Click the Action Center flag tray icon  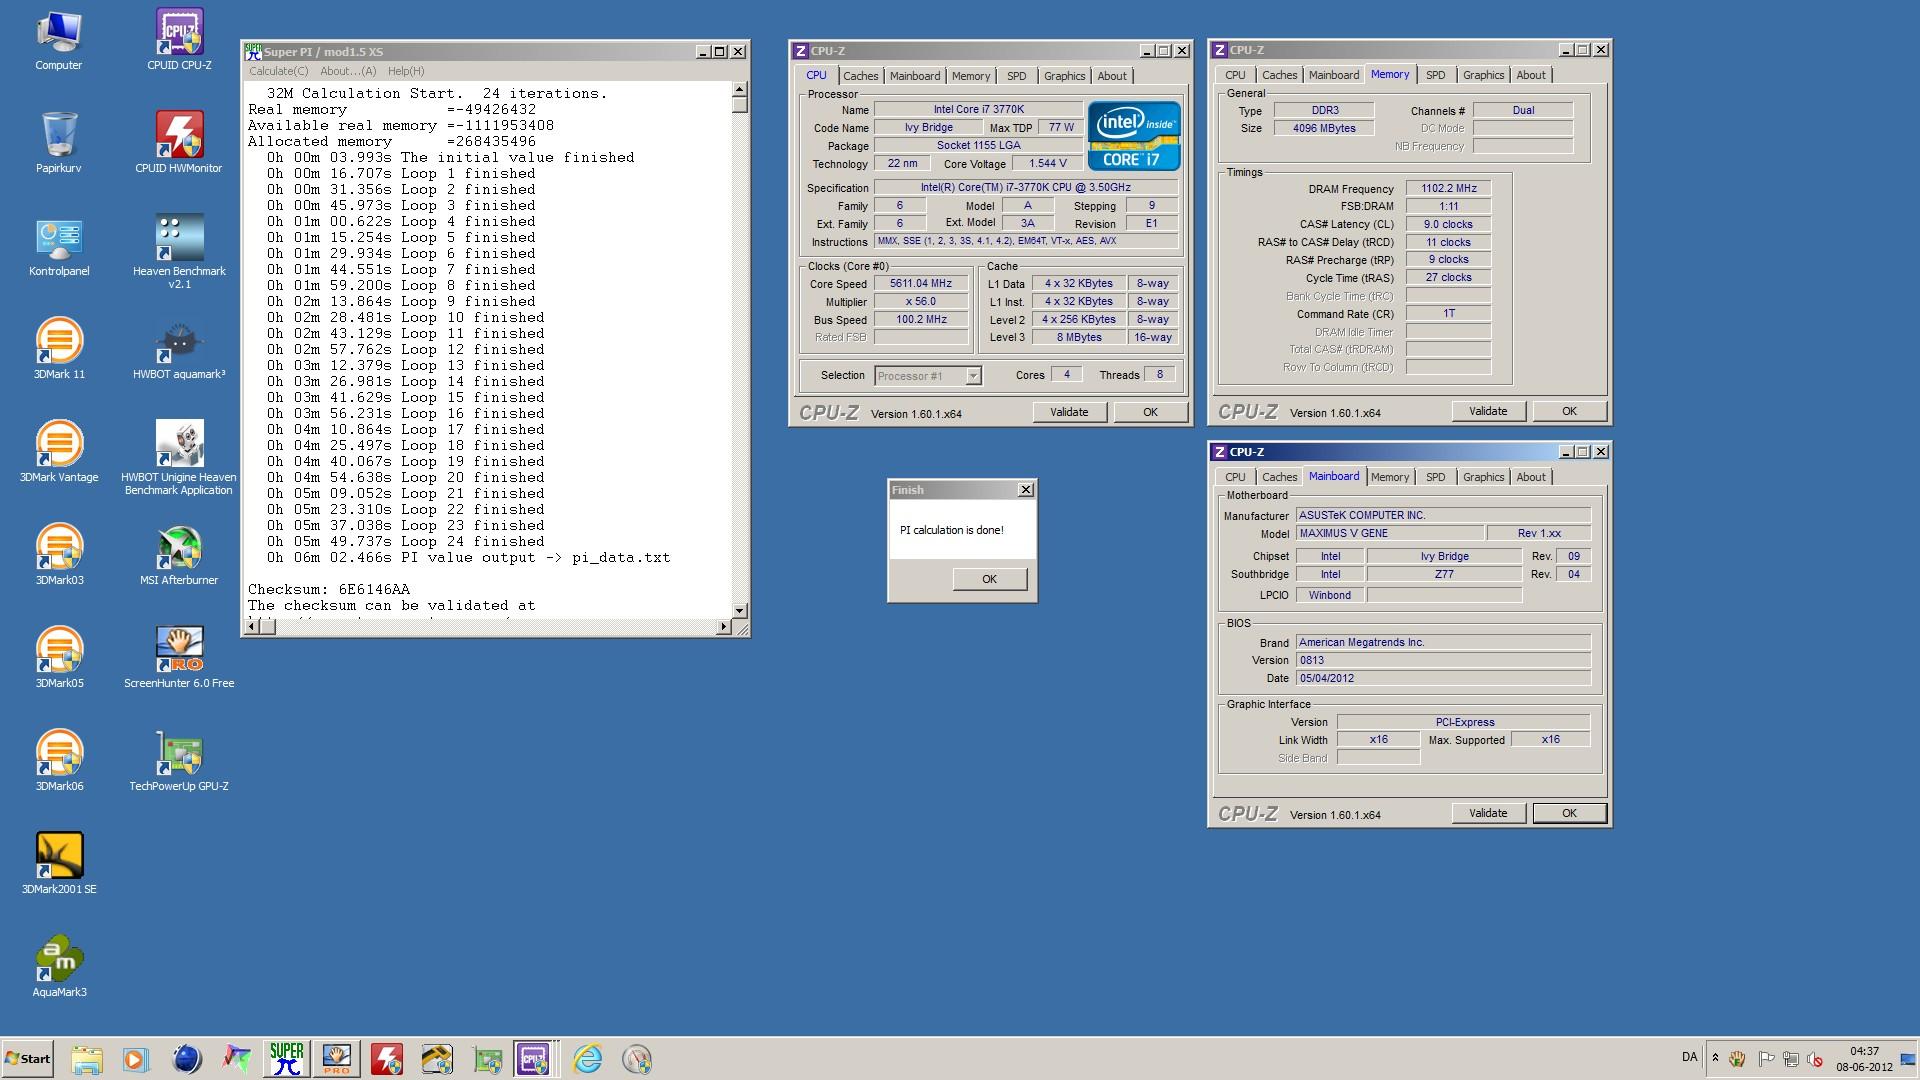pos(1765,1059)
